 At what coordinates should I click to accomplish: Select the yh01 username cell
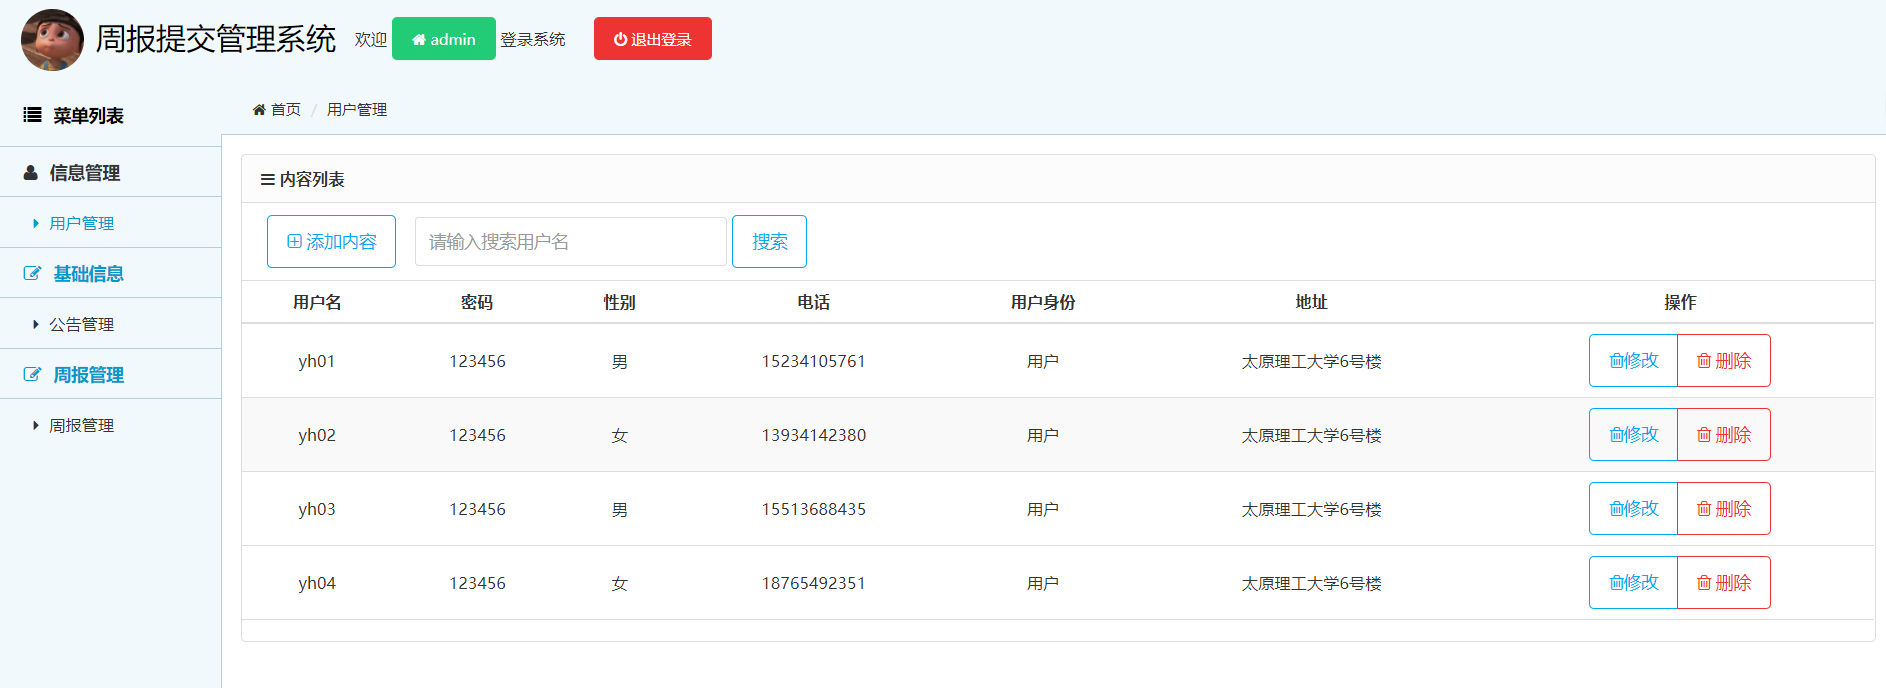point(317,361)
